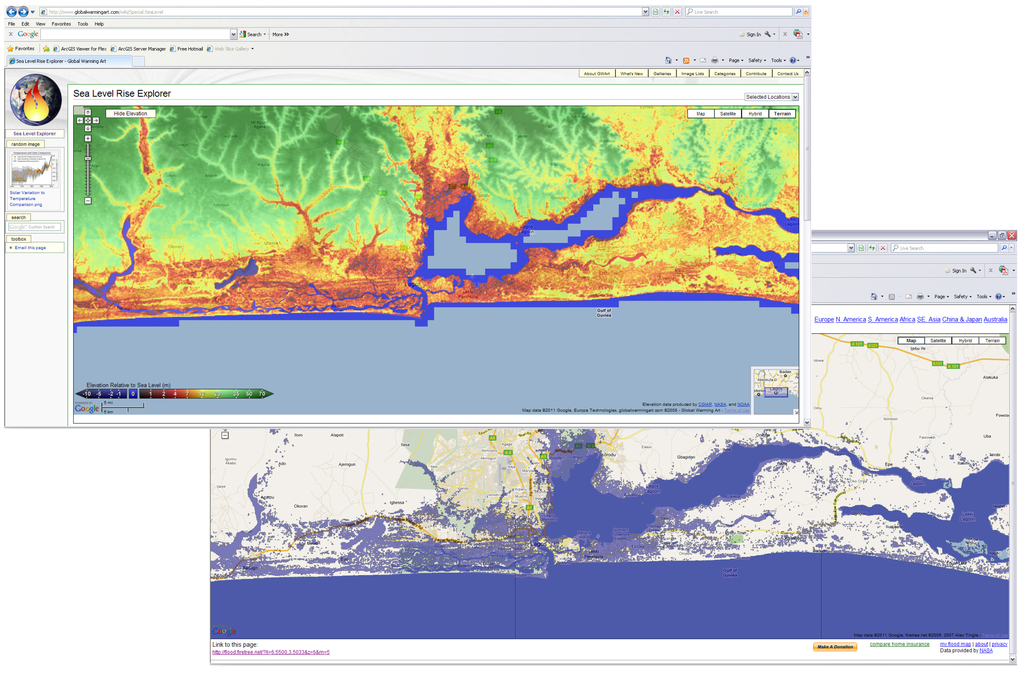Open the Edit menu

pyautogui.click(x=25, y=24)
